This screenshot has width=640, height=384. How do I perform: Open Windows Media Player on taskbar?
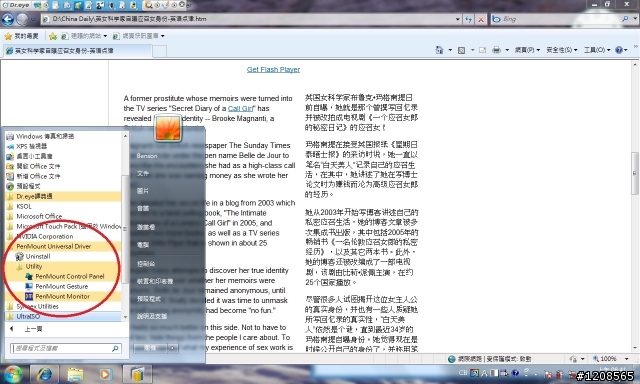(x=105, y=374)
